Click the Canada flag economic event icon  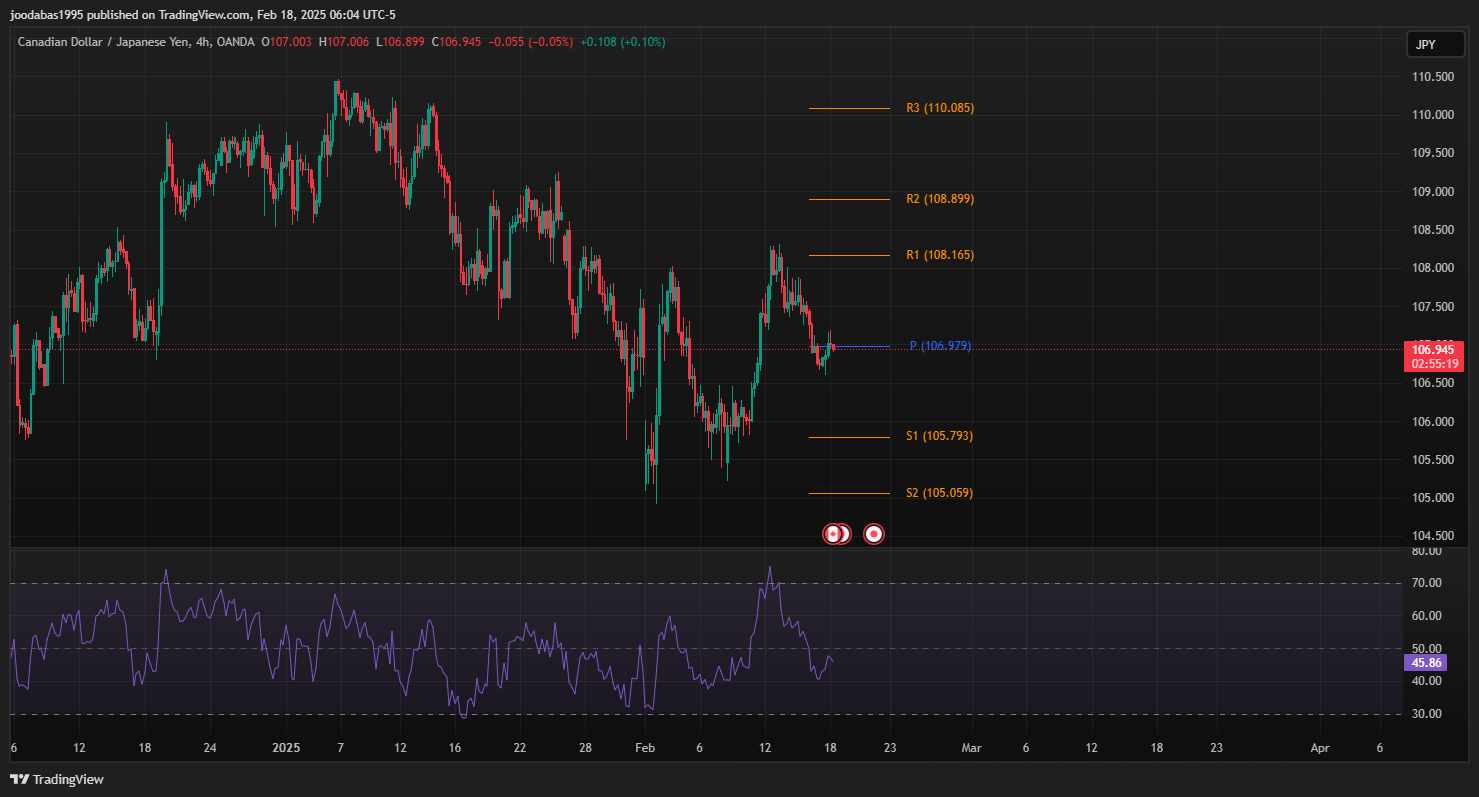coord(832,534)
